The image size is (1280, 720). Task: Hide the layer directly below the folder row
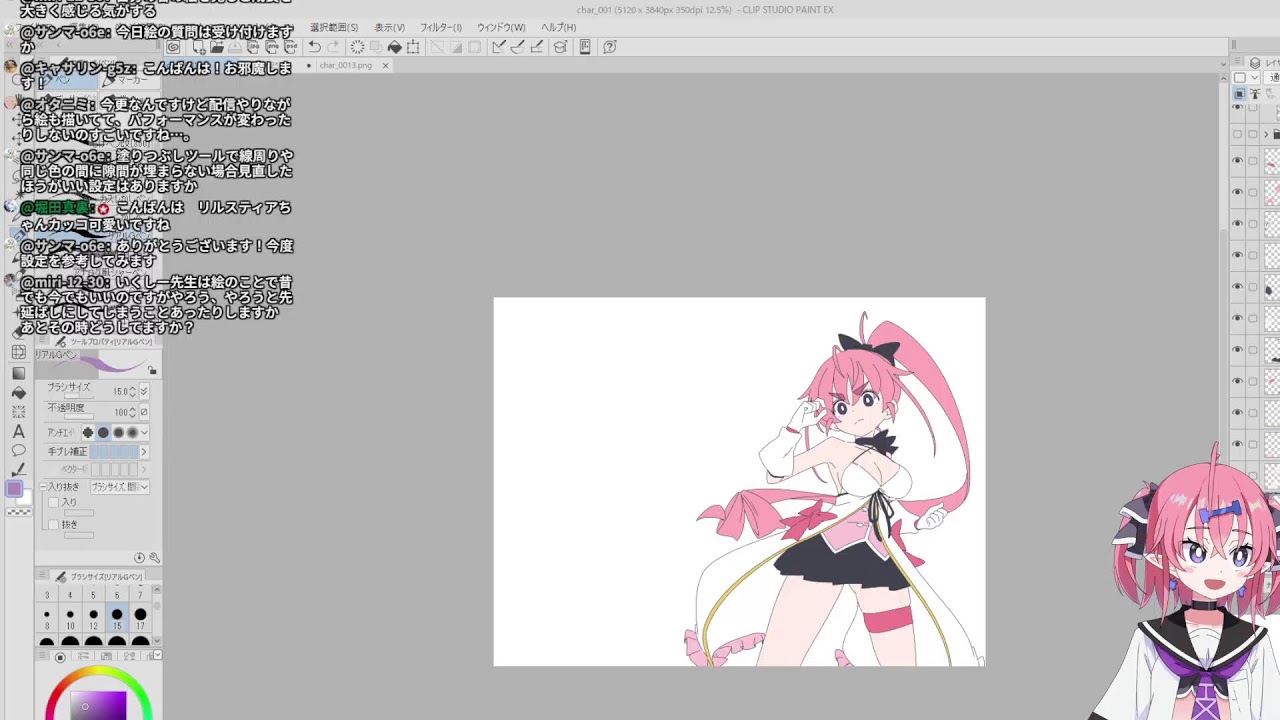pos(1237,160)
